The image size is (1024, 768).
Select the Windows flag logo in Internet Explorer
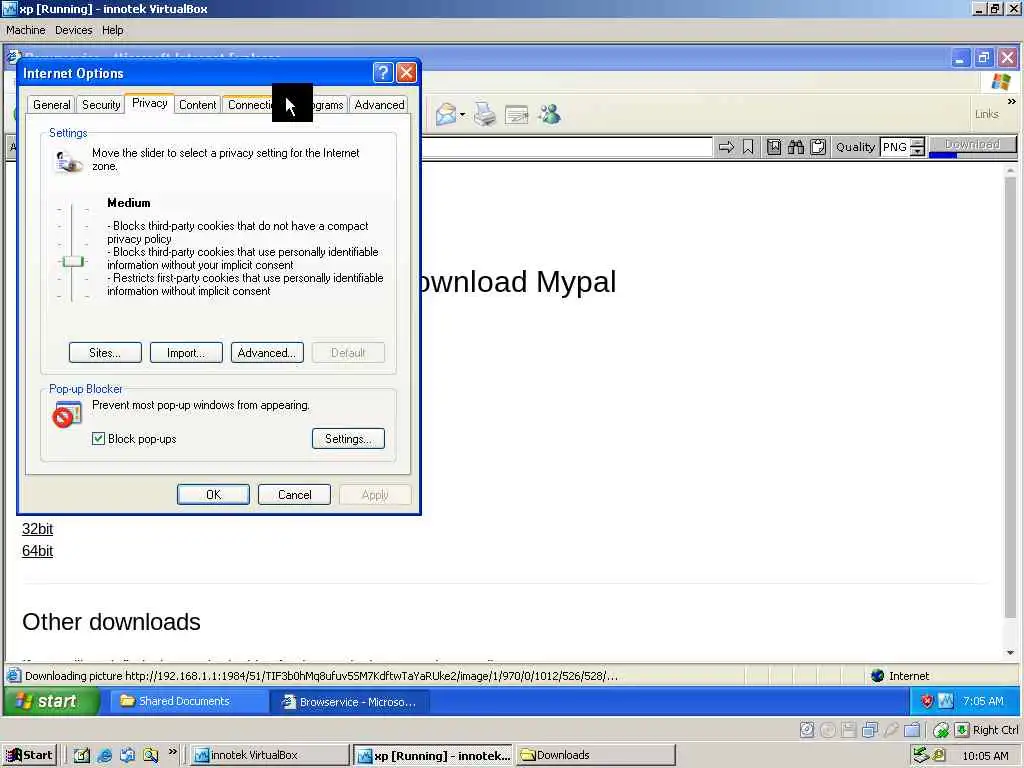click(x=1000, y=82)
